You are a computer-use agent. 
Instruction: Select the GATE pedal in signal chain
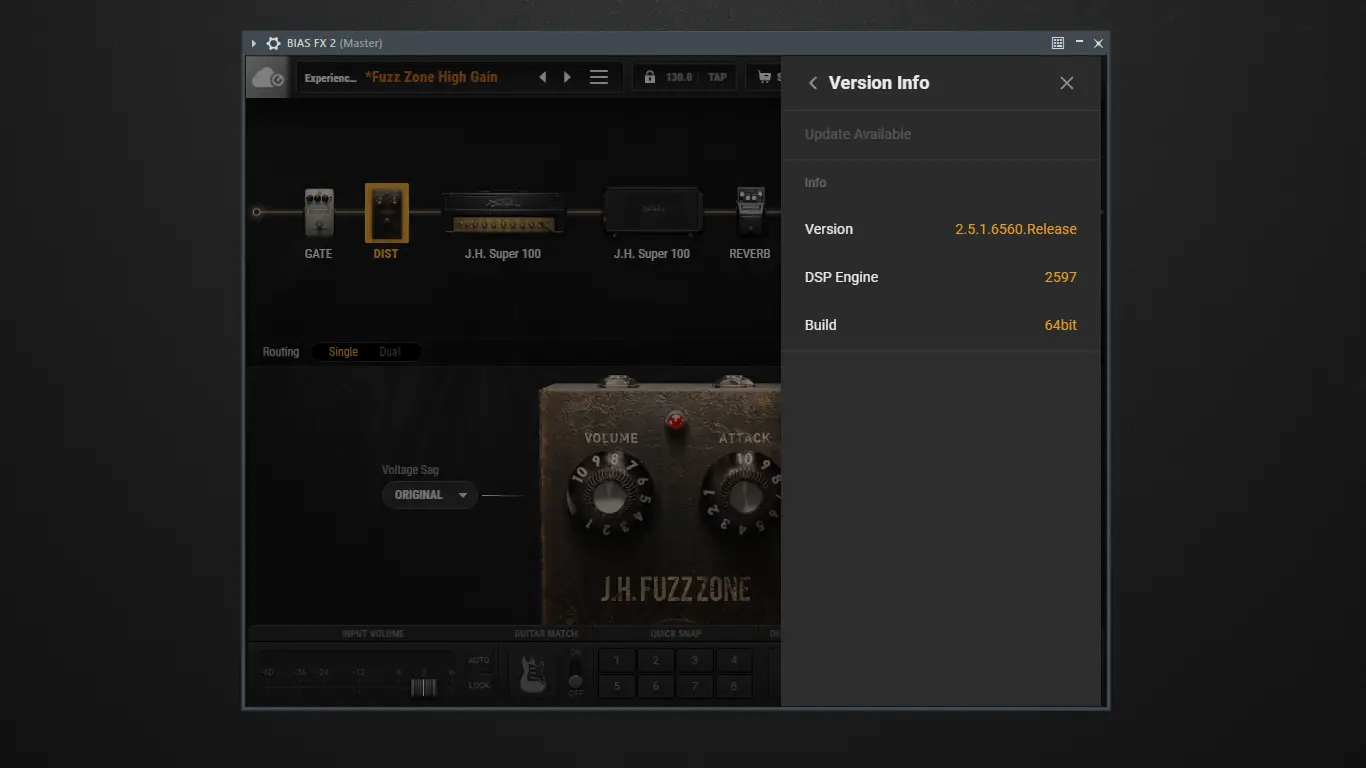point(319,212)
